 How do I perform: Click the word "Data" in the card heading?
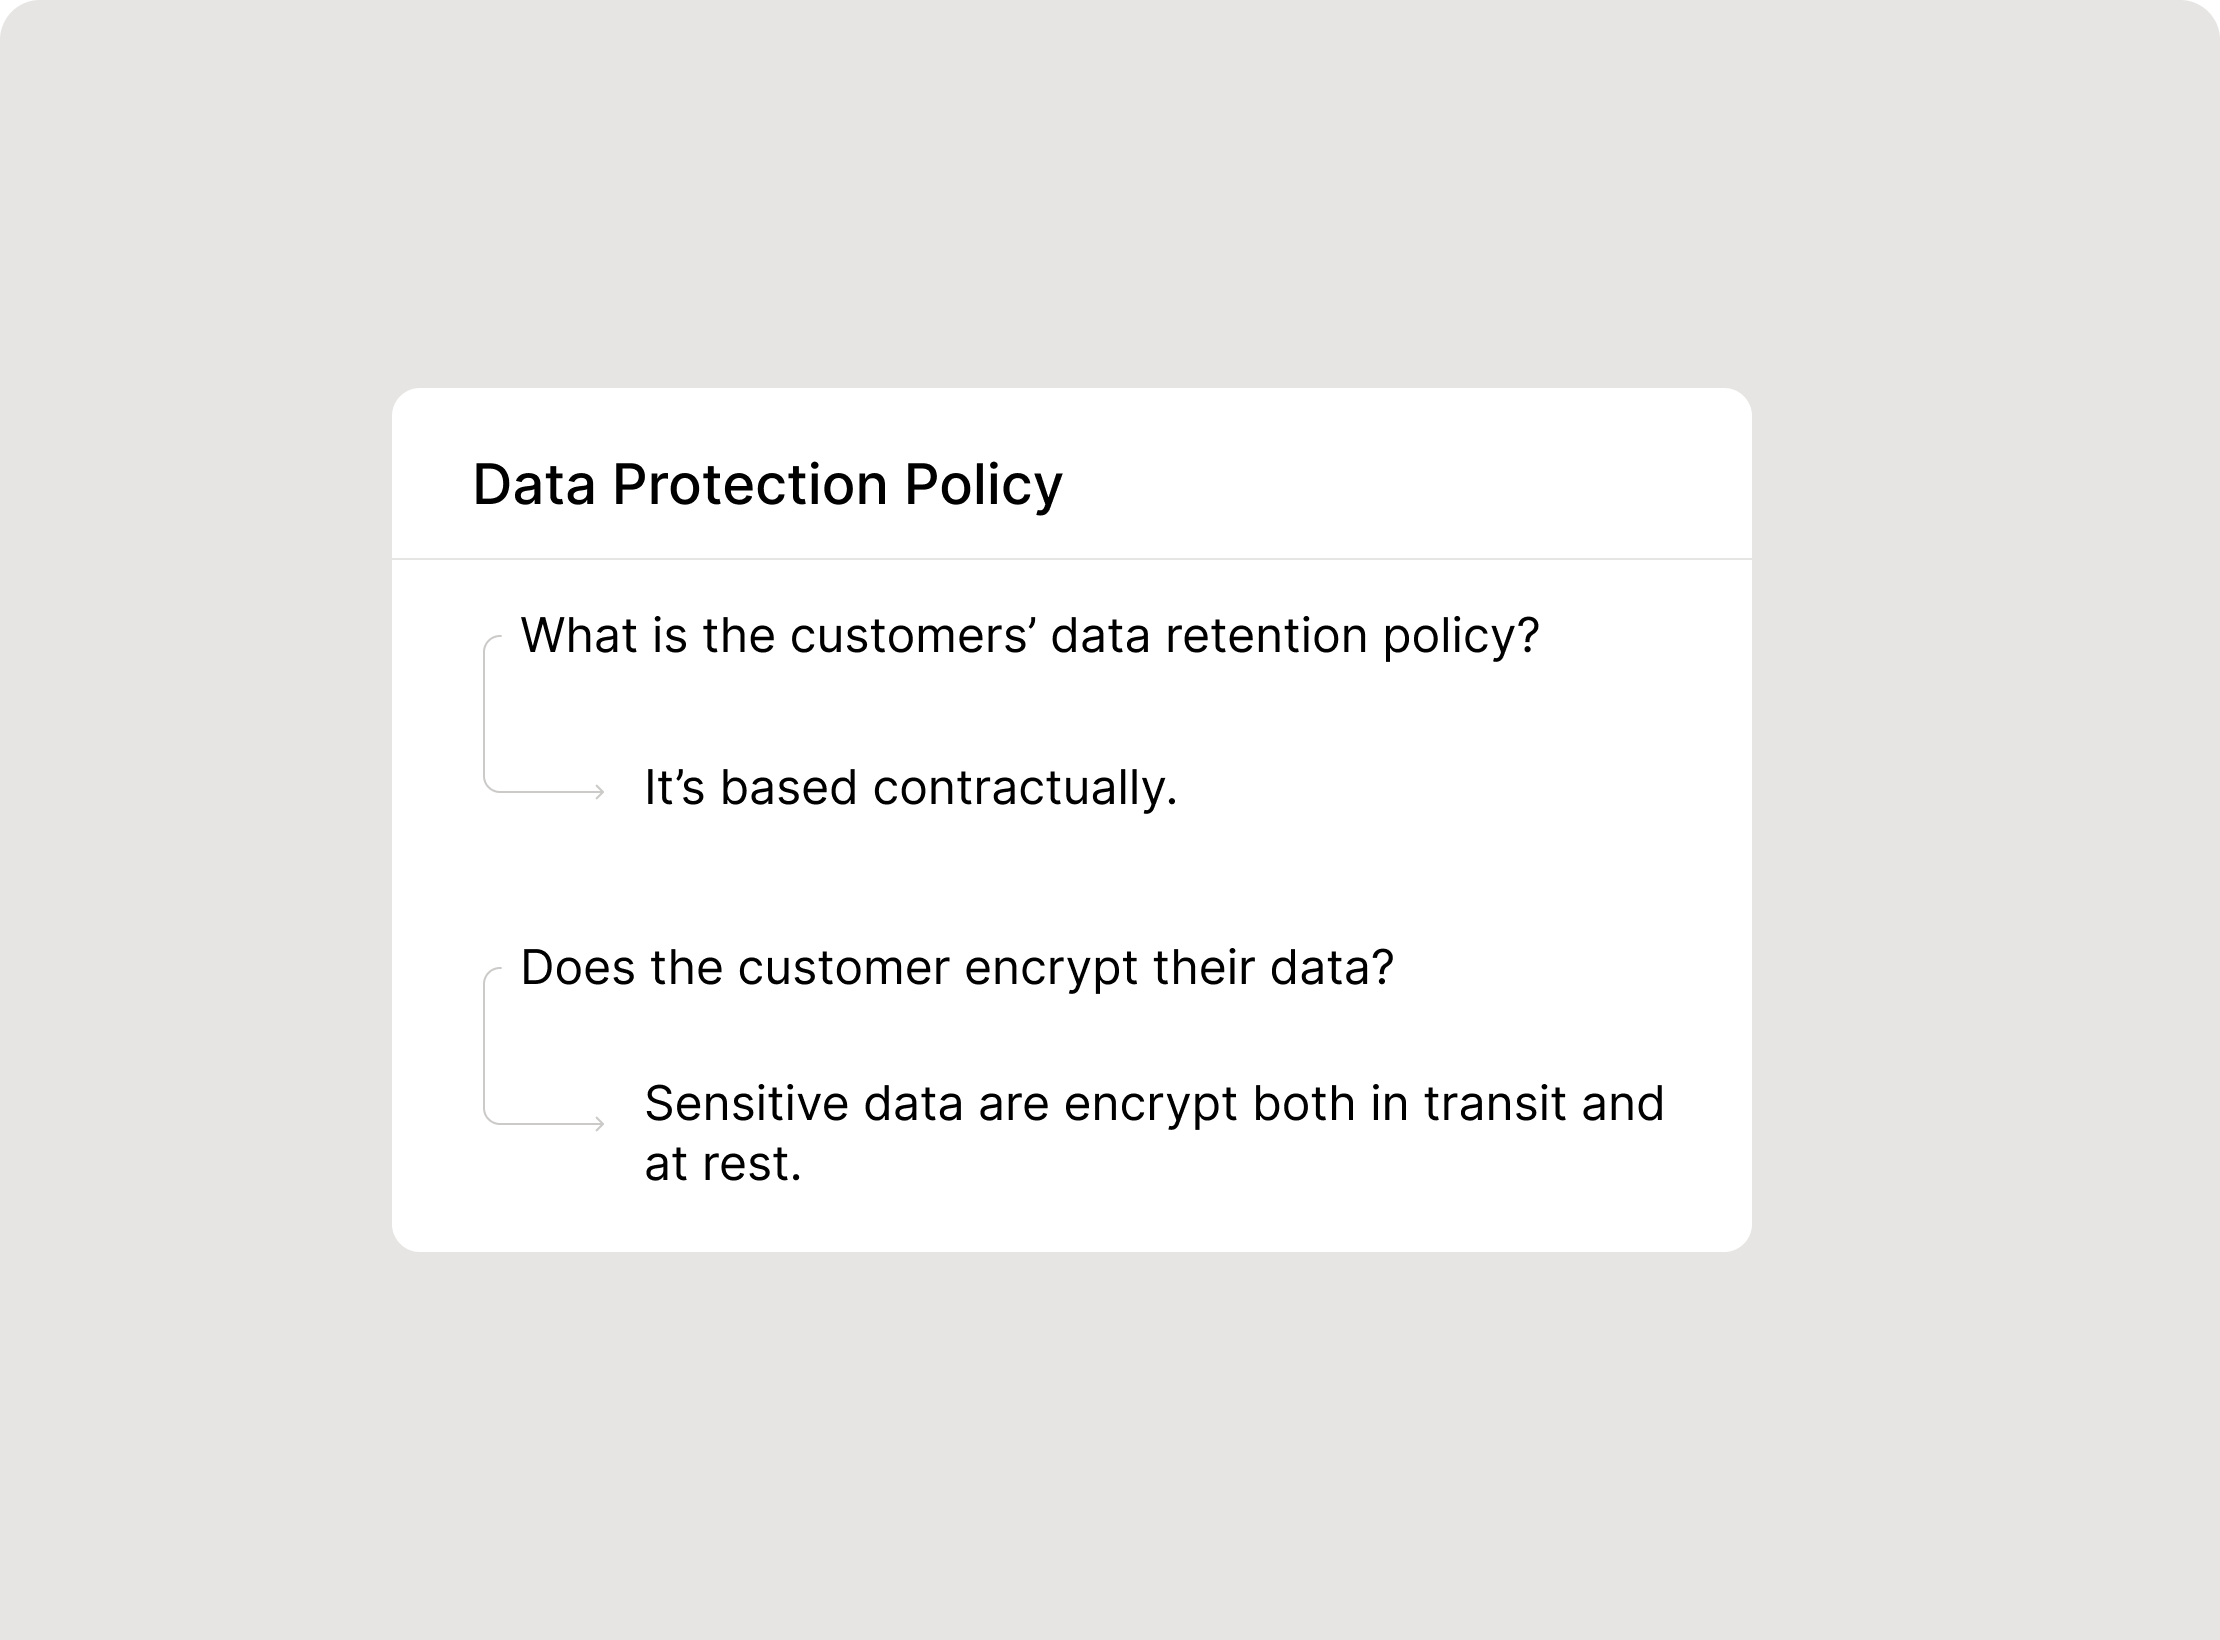534,485
